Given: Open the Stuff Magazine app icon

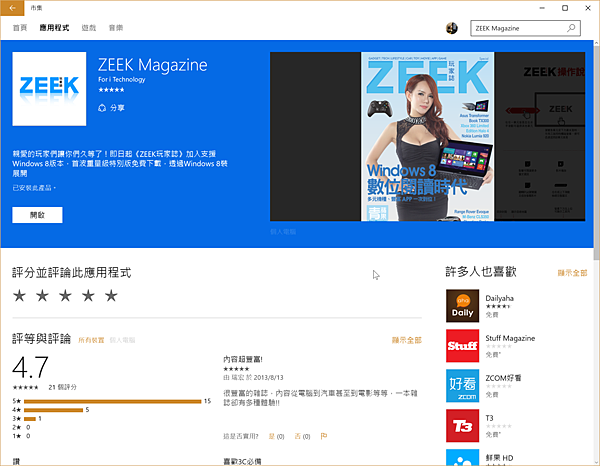Looking at the screenshot, I should (462, 345).
